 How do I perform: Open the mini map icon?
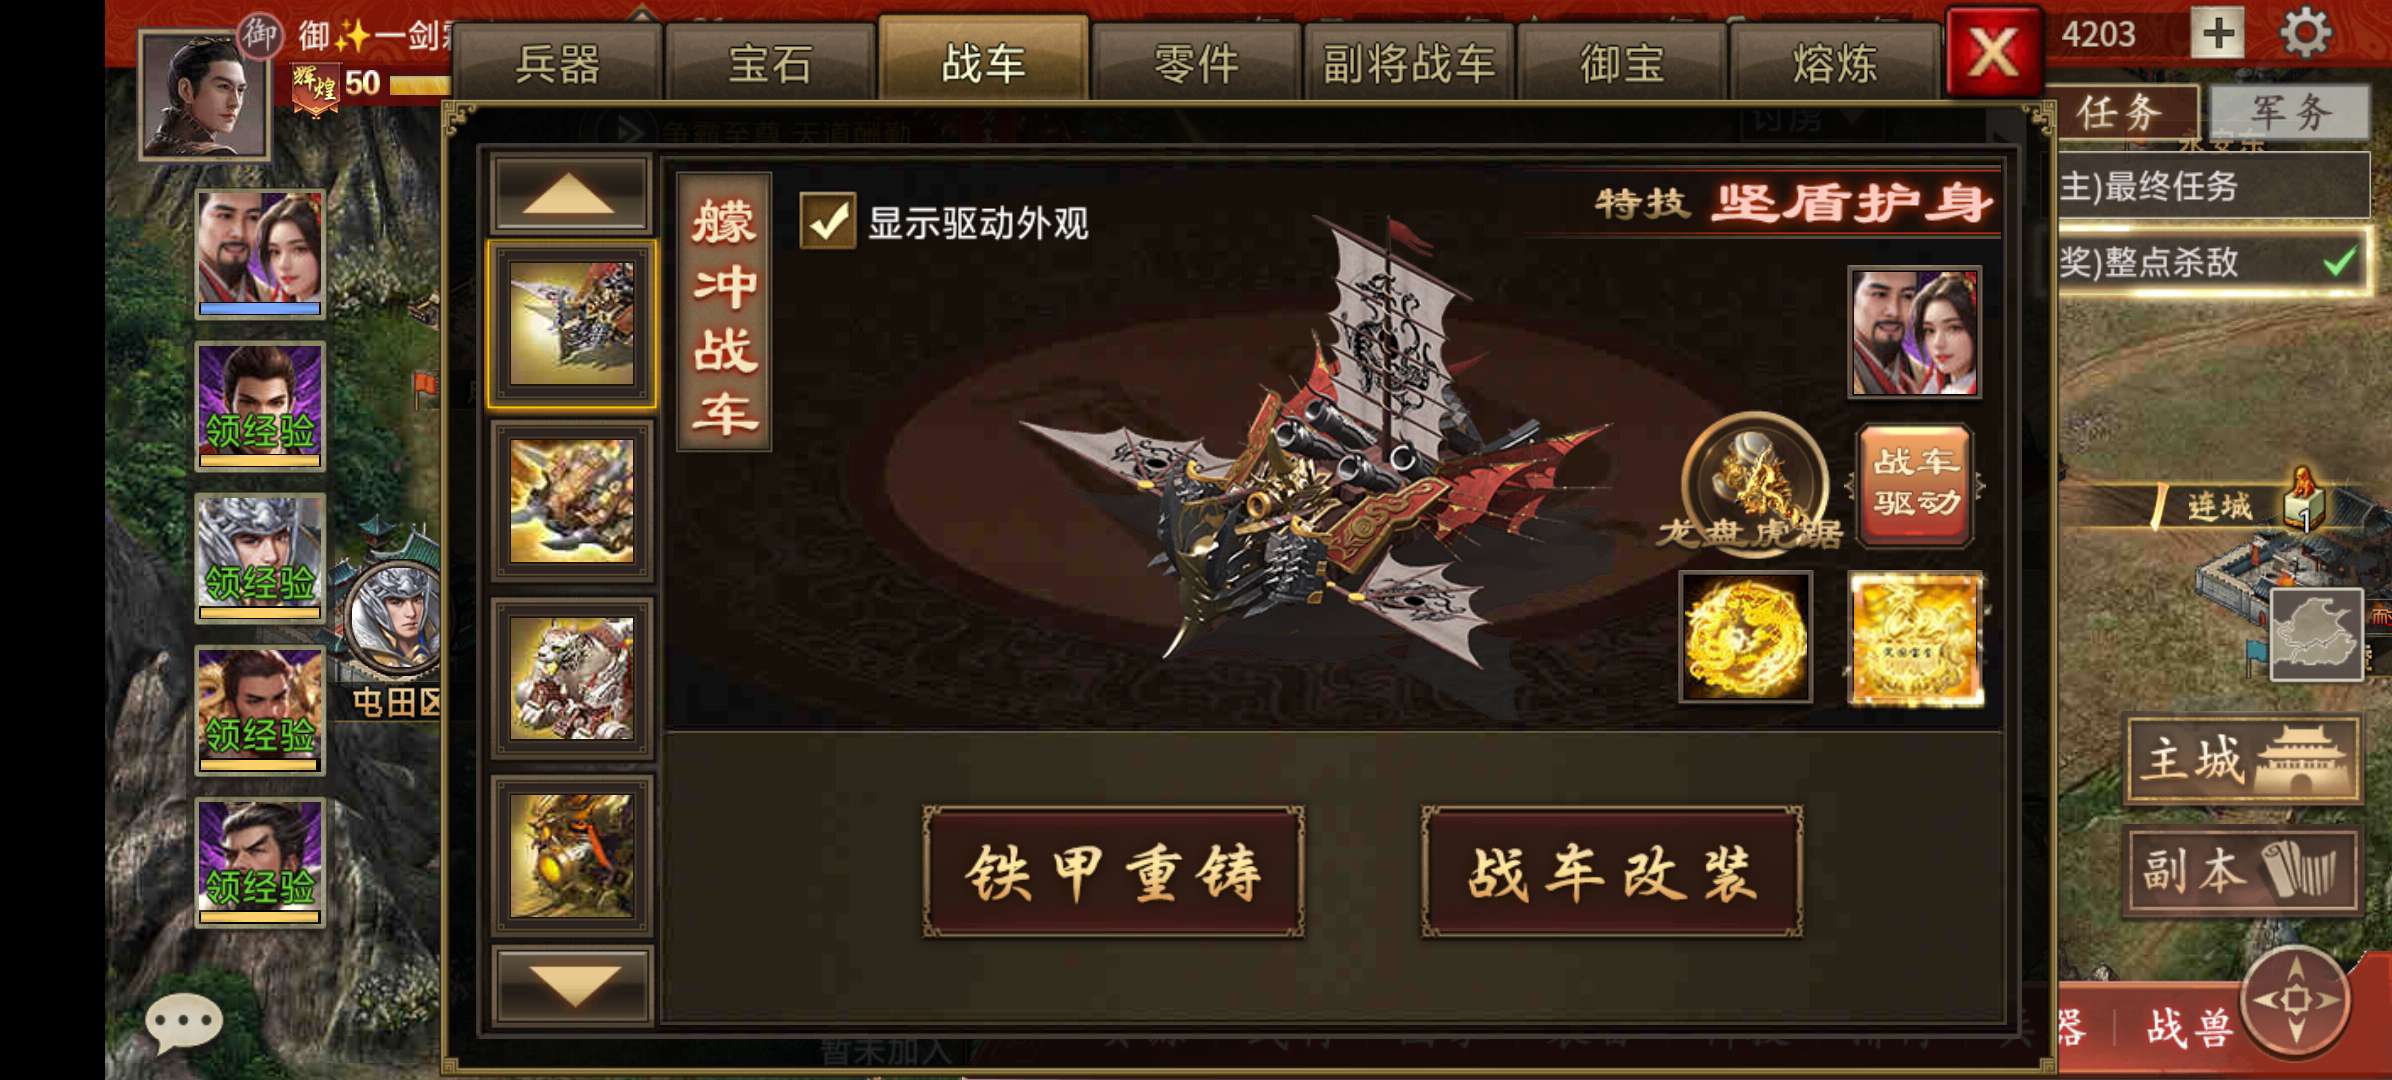pyautogui.click(x=2316, y=635)
